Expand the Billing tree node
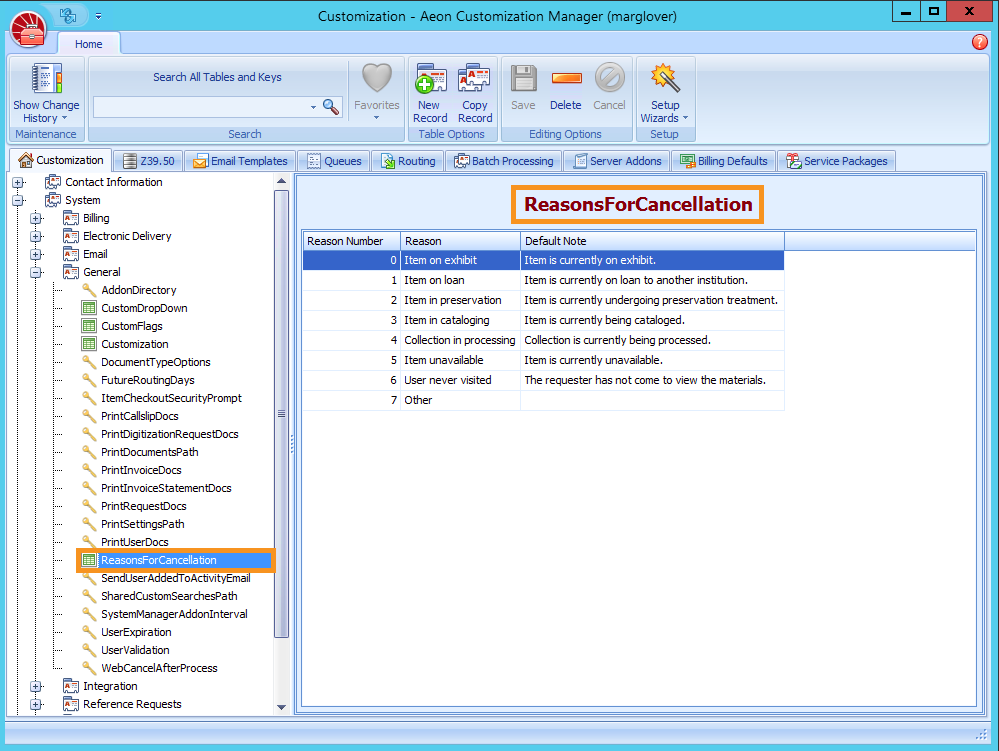This screenshot has height=751, width=999. (x=34, y=218)
